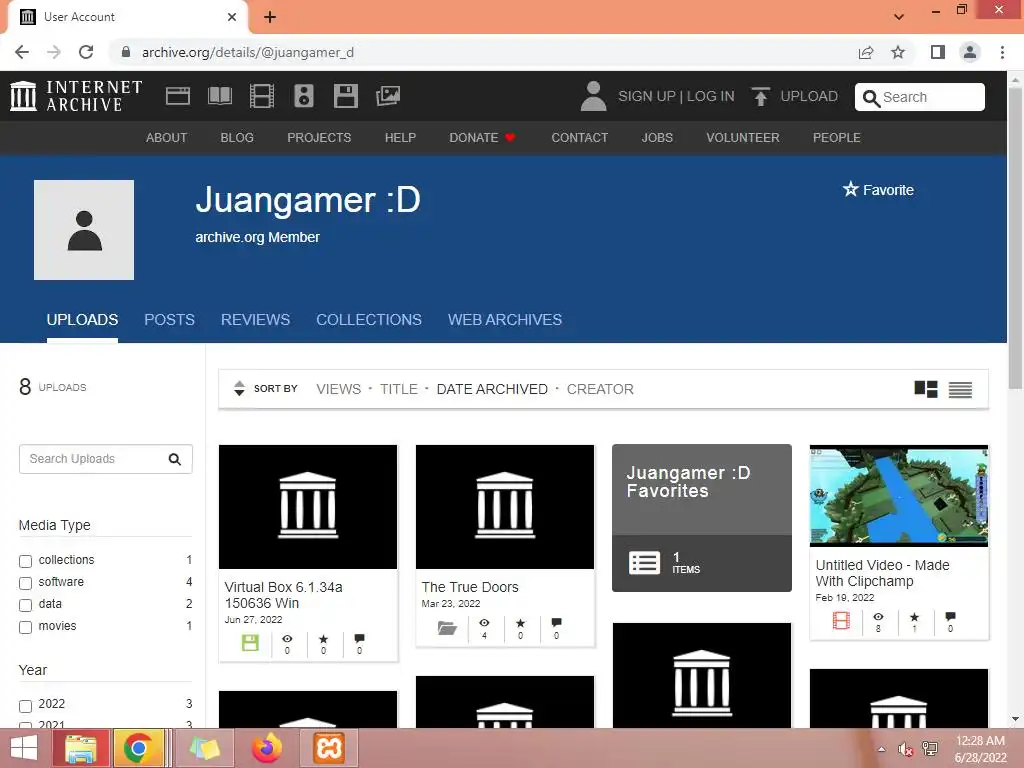The image size is (1024, 768).
Task: Check the movies media type filter
Action: [x=25, y=628]
